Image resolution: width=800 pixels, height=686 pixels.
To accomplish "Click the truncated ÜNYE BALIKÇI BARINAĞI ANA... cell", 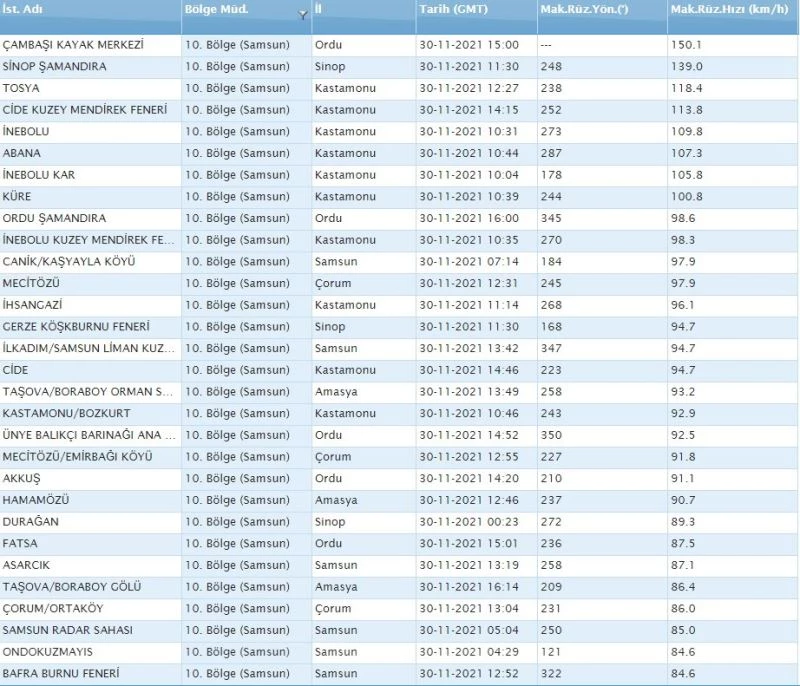I will click(x=90, y=434).
